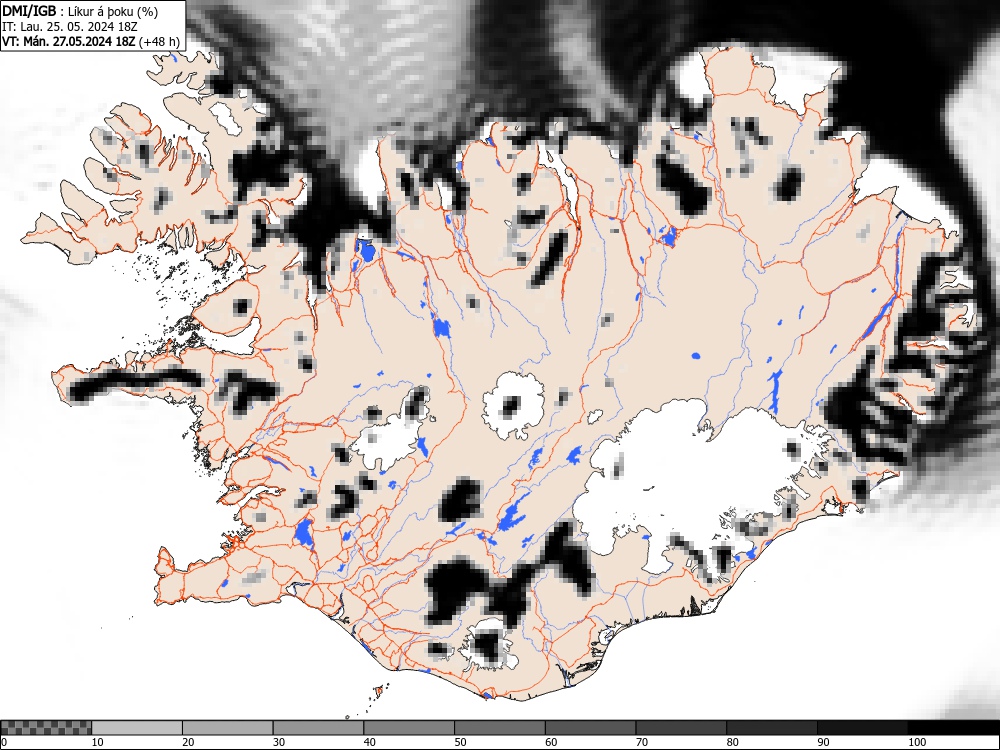Image resolution: width=1000 pixels, height=750 pixels.
Task: Click the legend label '30'
Action: point(279,742)
